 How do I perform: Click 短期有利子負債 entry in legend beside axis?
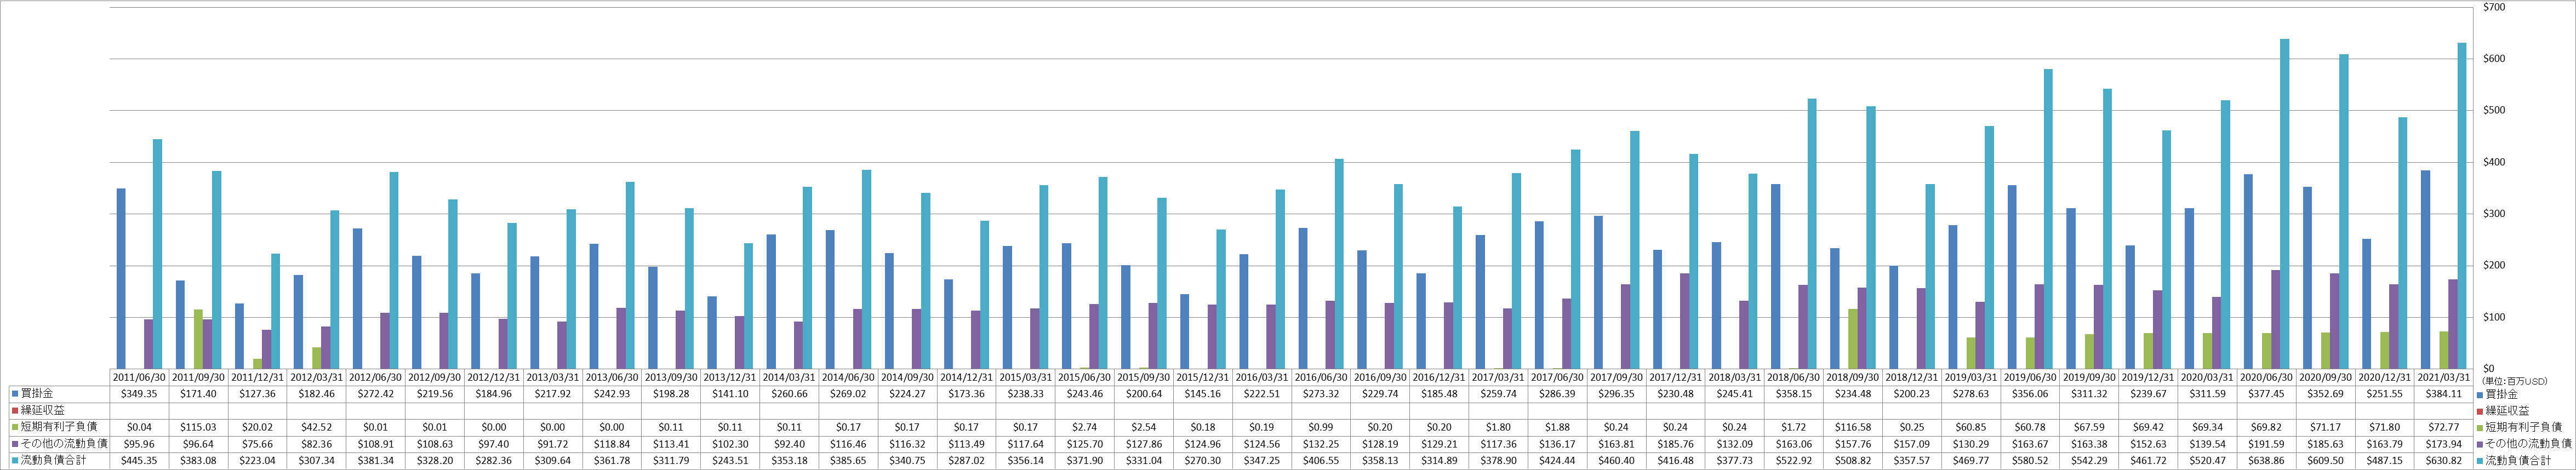(x=2524, y=427)
